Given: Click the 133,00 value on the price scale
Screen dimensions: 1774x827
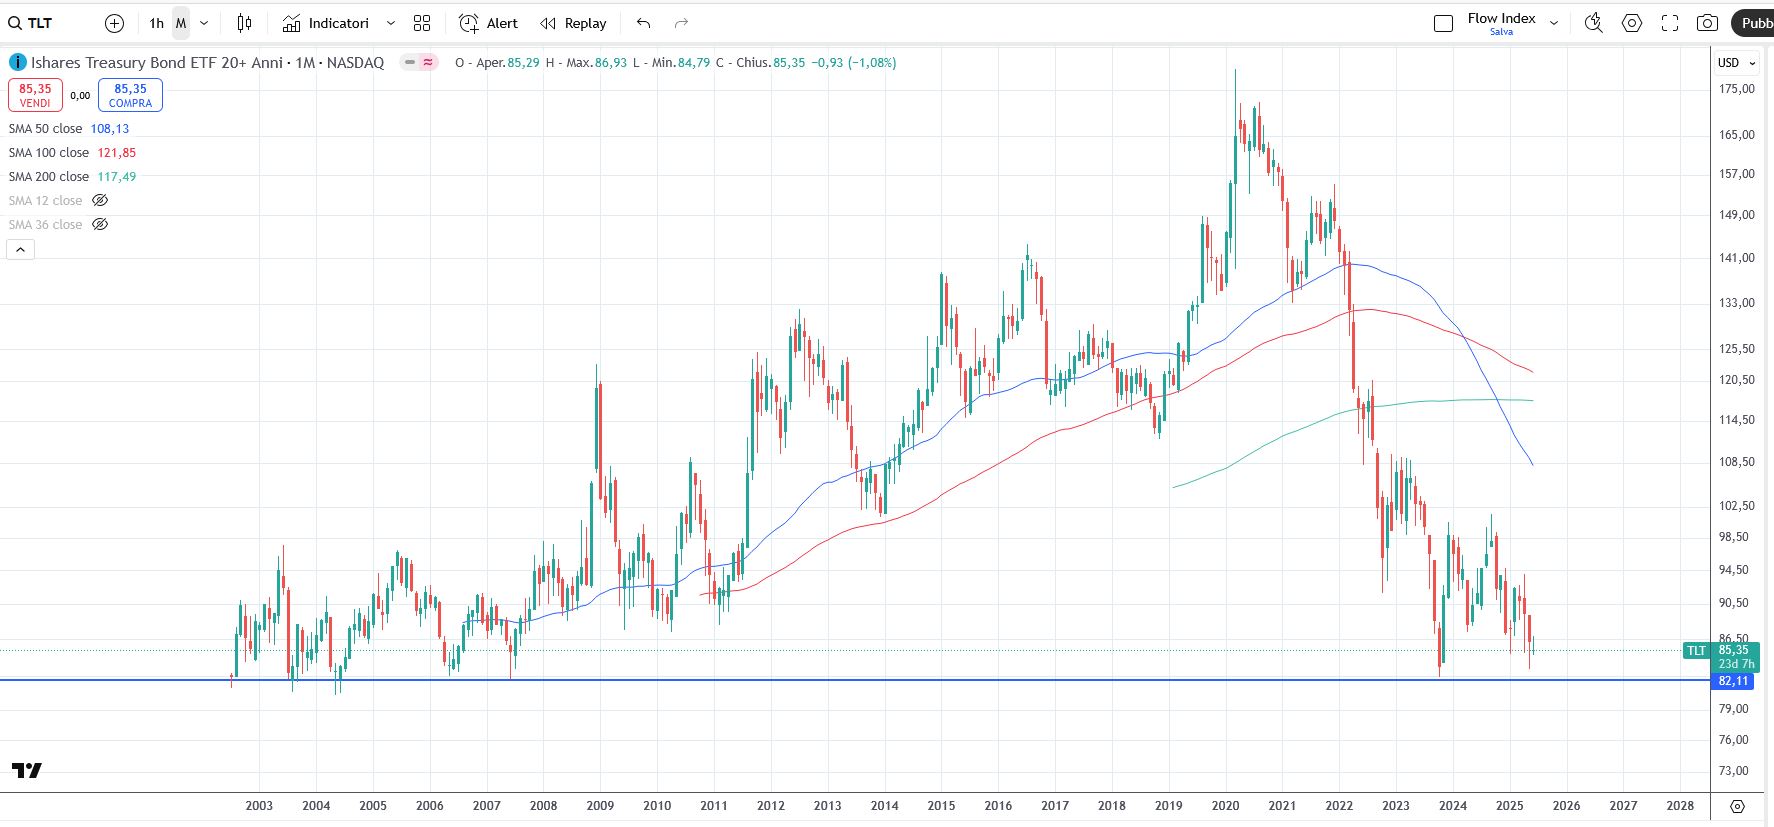Looking at the screenshot, I should tap(1736, 303).
